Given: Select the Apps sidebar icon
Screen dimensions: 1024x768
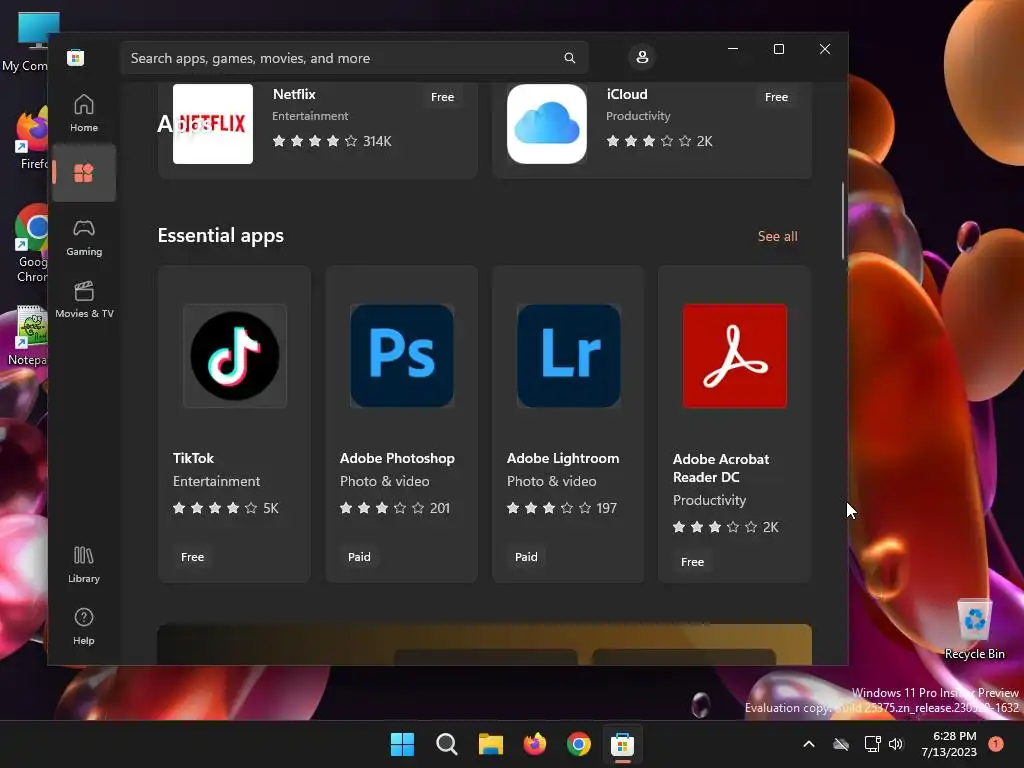Looking at the screenshot, I should 84,173.
